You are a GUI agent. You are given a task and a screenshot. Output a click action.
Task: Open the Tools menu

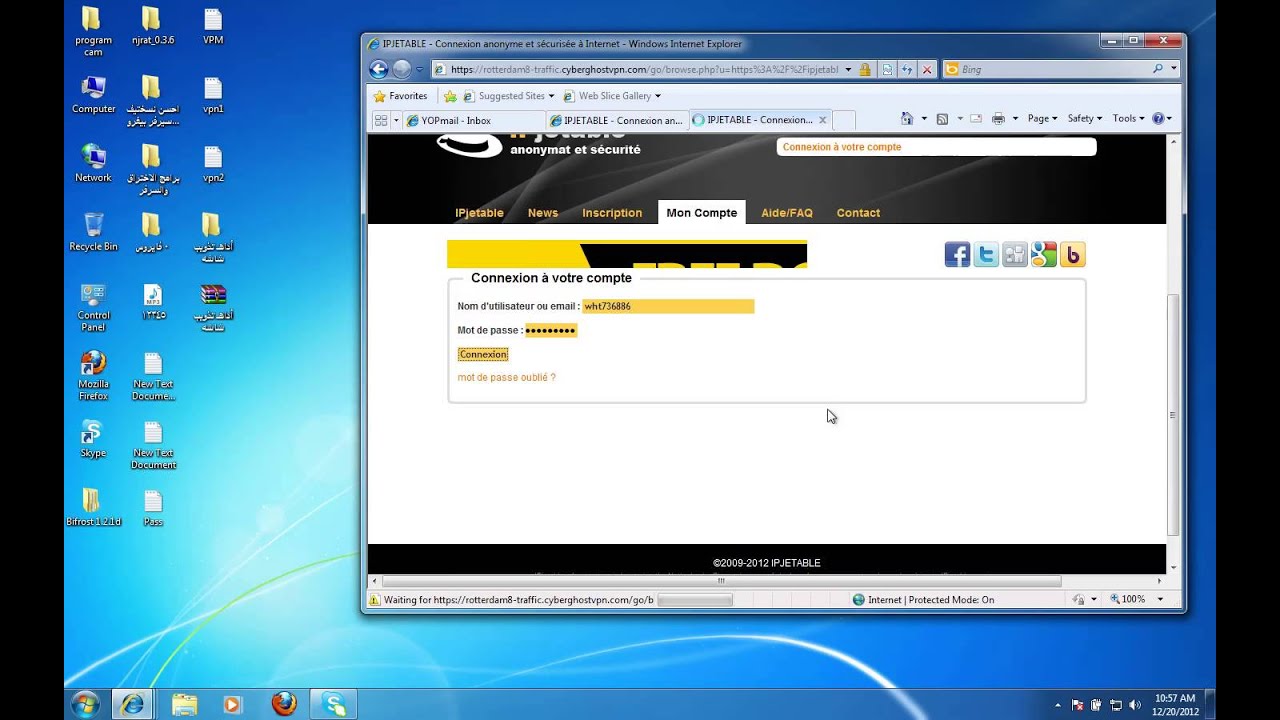click(1128, 118)
